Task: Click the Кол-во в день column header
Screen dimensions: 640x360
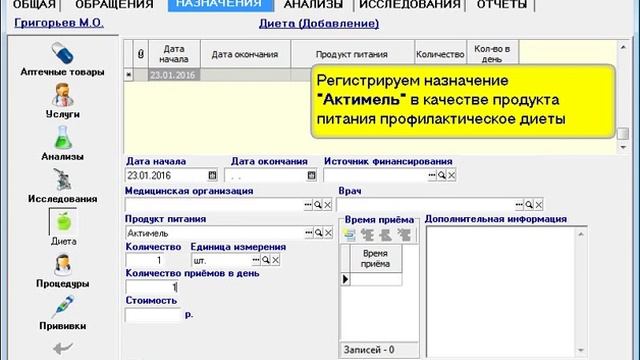Action: (x=492, y=54)
